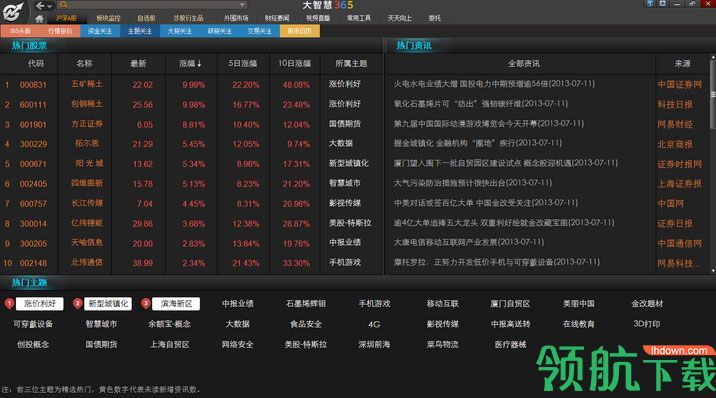Screen dimensions: 716x398
Task: Click the 5日涨幅 column header
Action: coord(242,64)
